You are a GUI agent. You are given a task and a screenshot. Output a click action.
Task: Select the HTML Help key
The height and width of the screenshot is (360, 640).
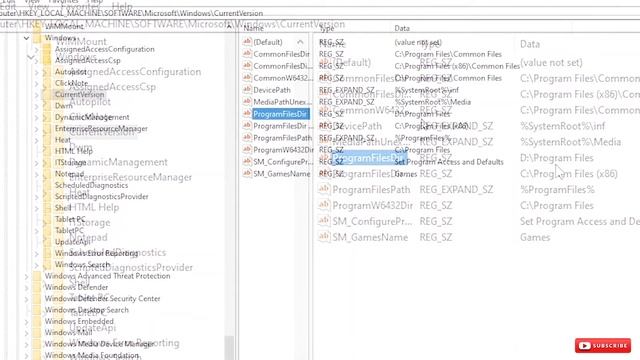(x=74, y=151)
